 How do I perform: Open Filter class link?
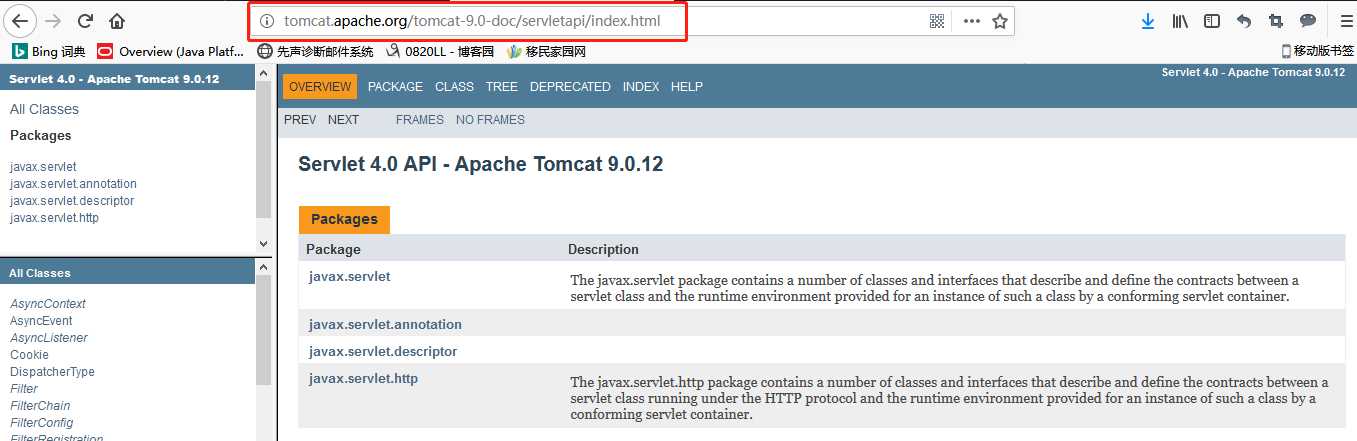click(x=24, y=389)
